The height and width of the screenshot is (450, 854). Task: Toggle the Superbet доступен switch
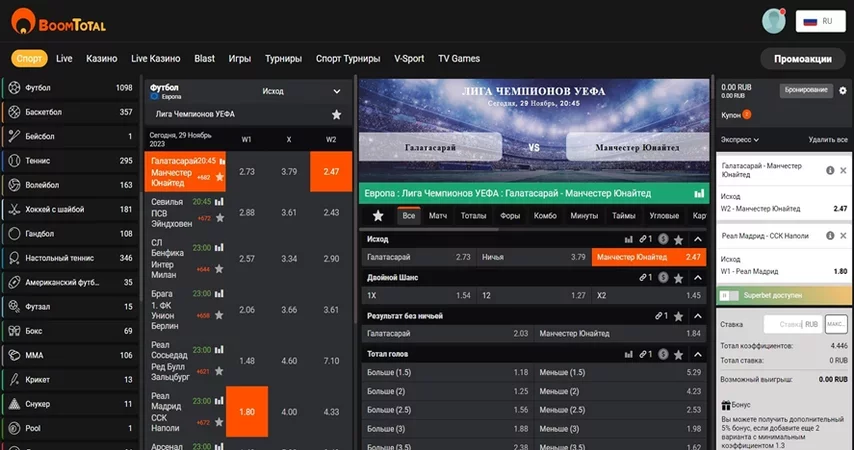pos(729,295)
